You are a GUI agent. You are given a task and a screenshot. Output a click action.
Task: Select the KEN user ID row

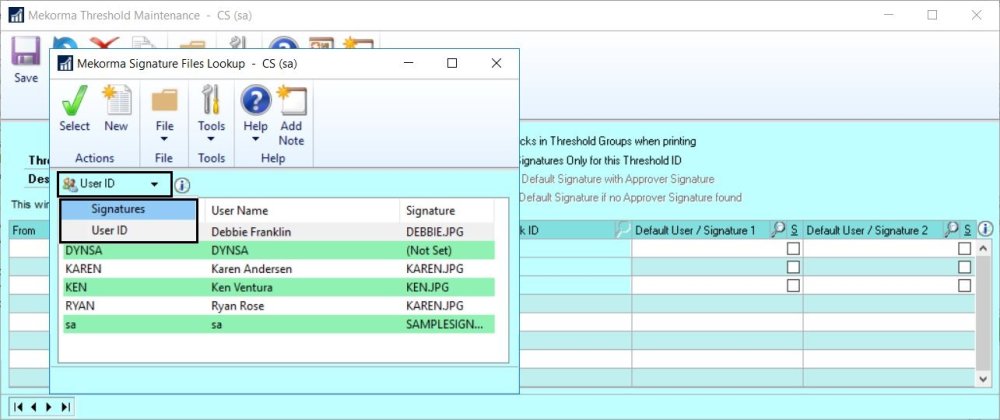pos(76,287)
